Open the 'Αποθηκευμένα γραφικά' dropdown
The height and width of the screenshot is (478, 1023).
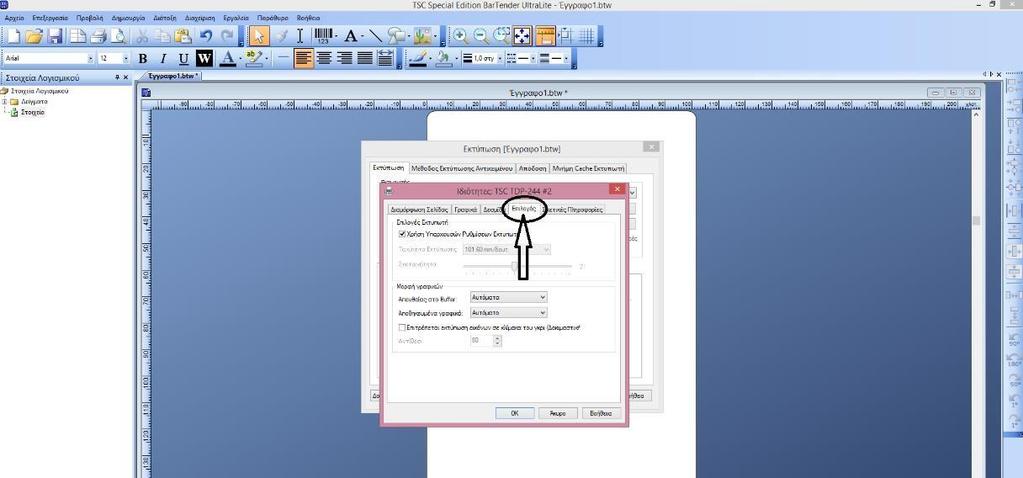[x=508, y=313]
